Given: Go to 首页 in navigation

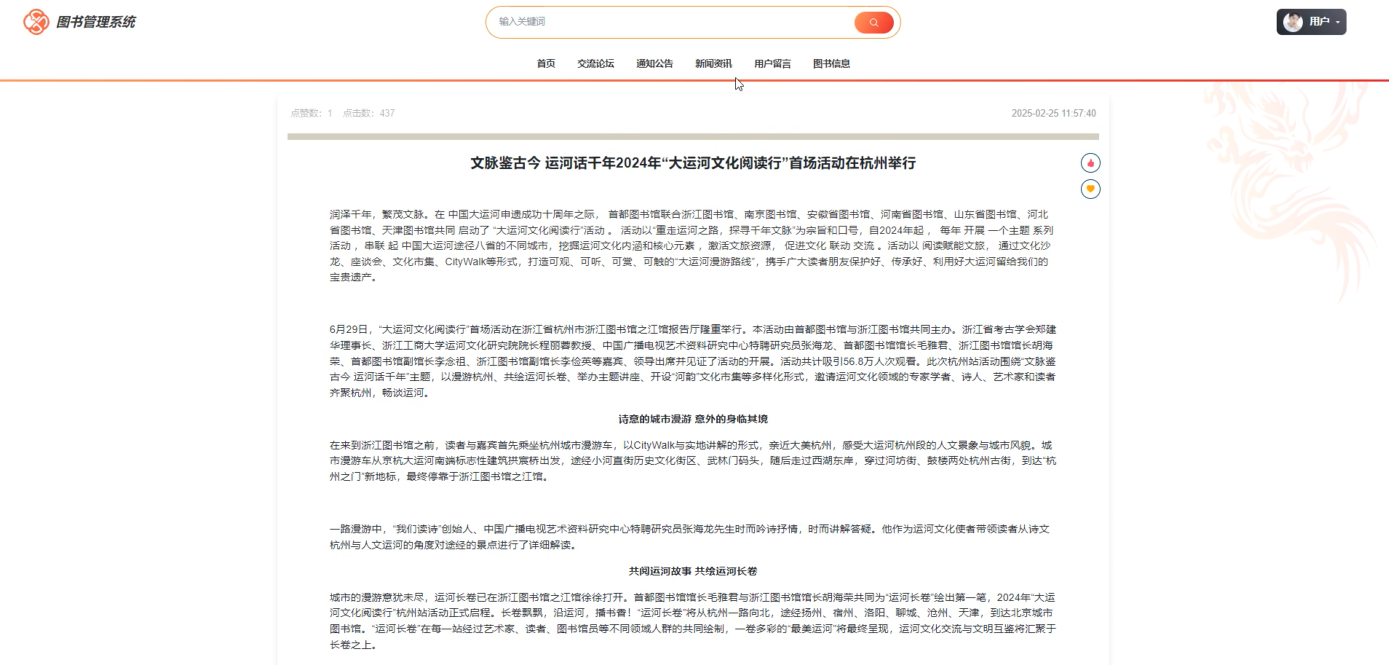Looking at the screenshot, I should pyautogui.click(x=546, y=64).
